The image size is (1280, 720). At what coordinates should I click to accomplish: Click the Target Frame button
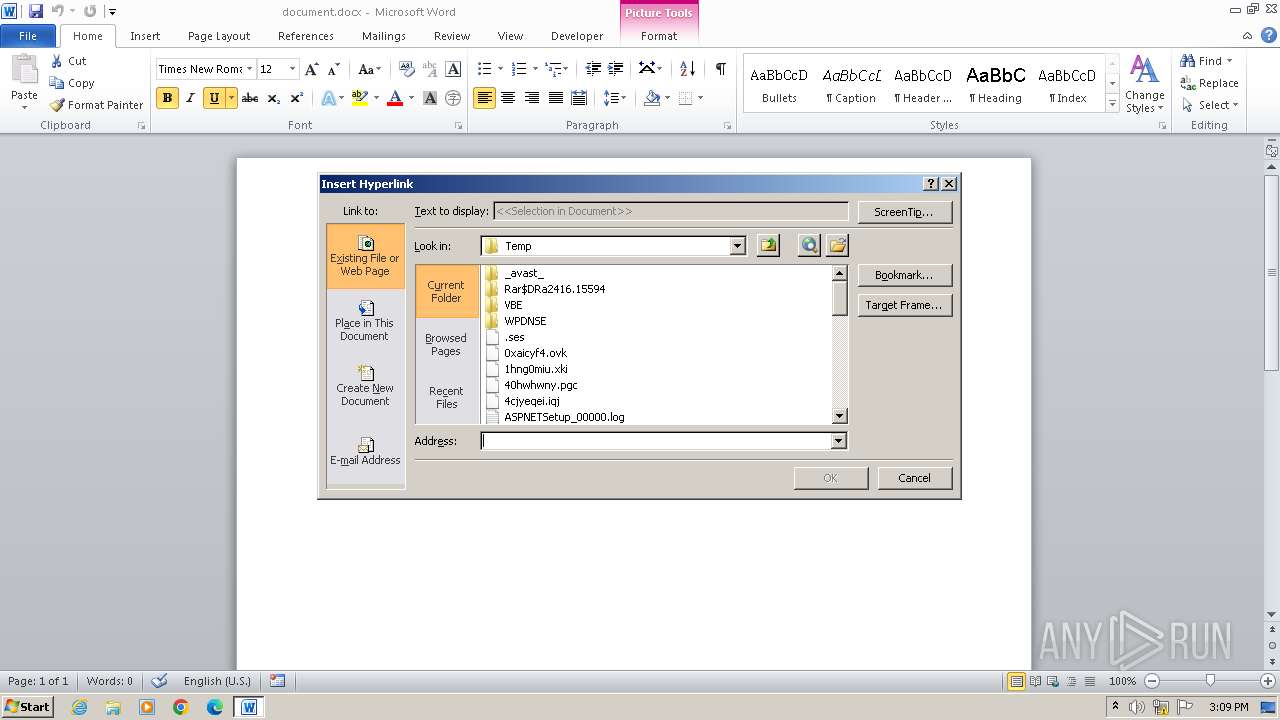[x=903, y=305]
